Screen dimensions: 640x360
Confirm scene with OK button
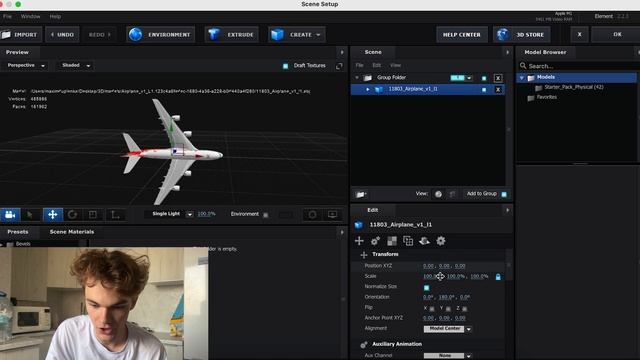[x=617, y=35]
